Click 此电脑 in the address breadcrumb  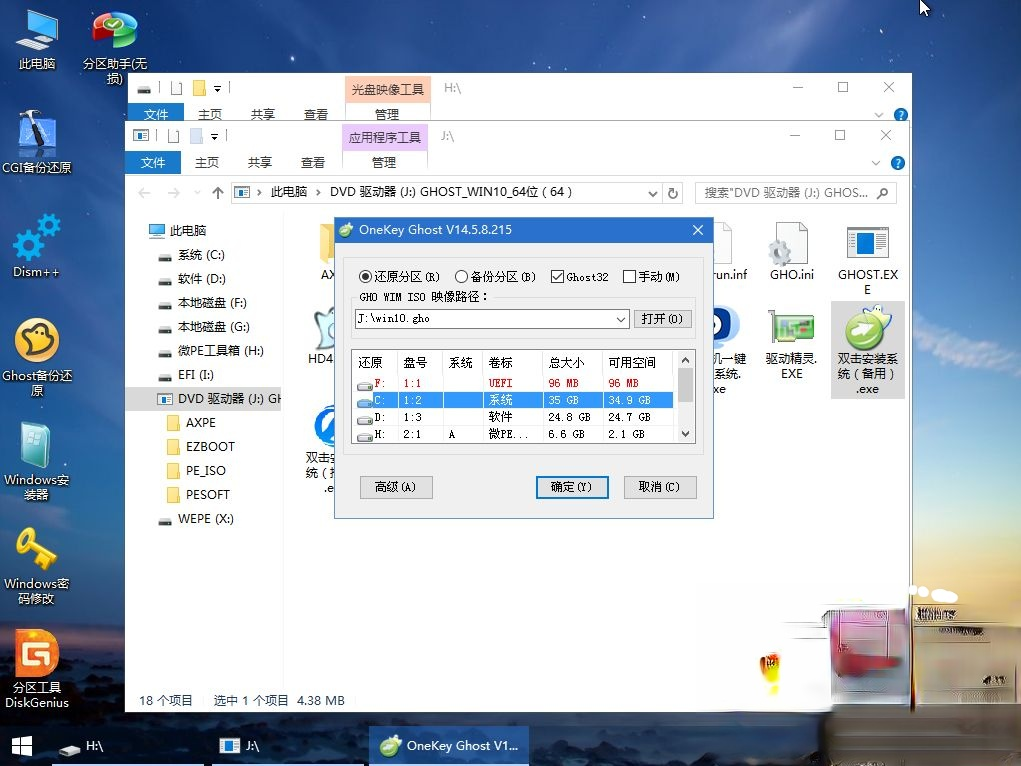tap(288, 192)
